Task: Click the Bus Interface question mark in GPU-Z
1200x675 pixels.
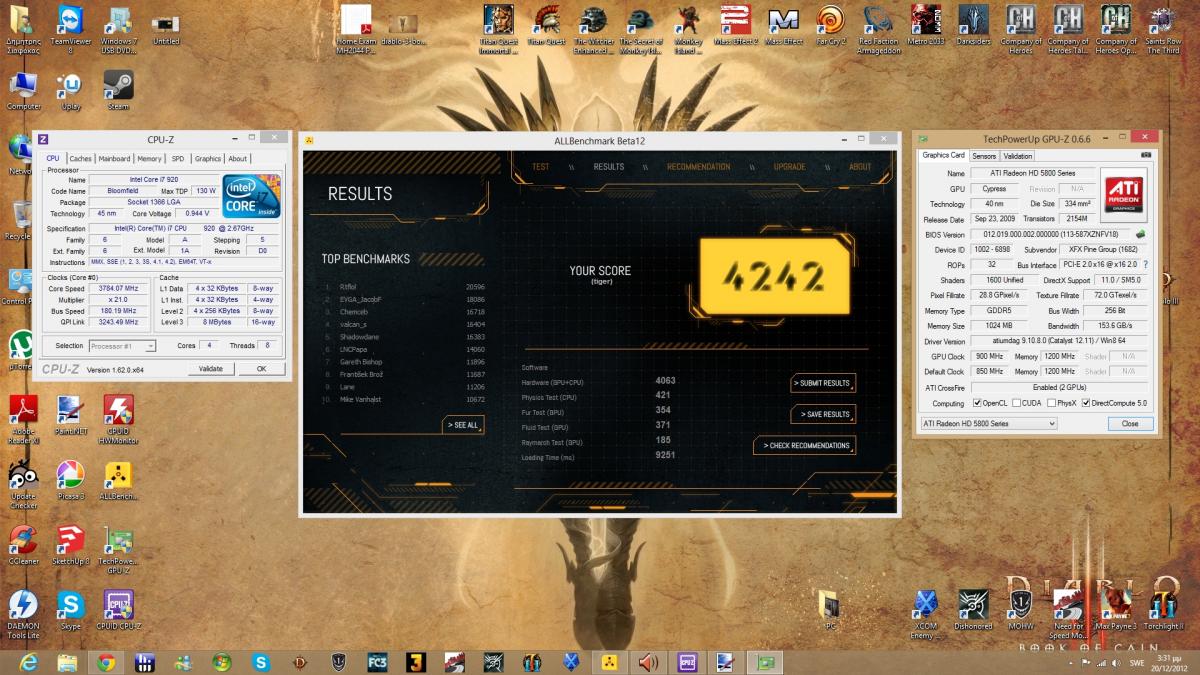Action: (1145, 265)
